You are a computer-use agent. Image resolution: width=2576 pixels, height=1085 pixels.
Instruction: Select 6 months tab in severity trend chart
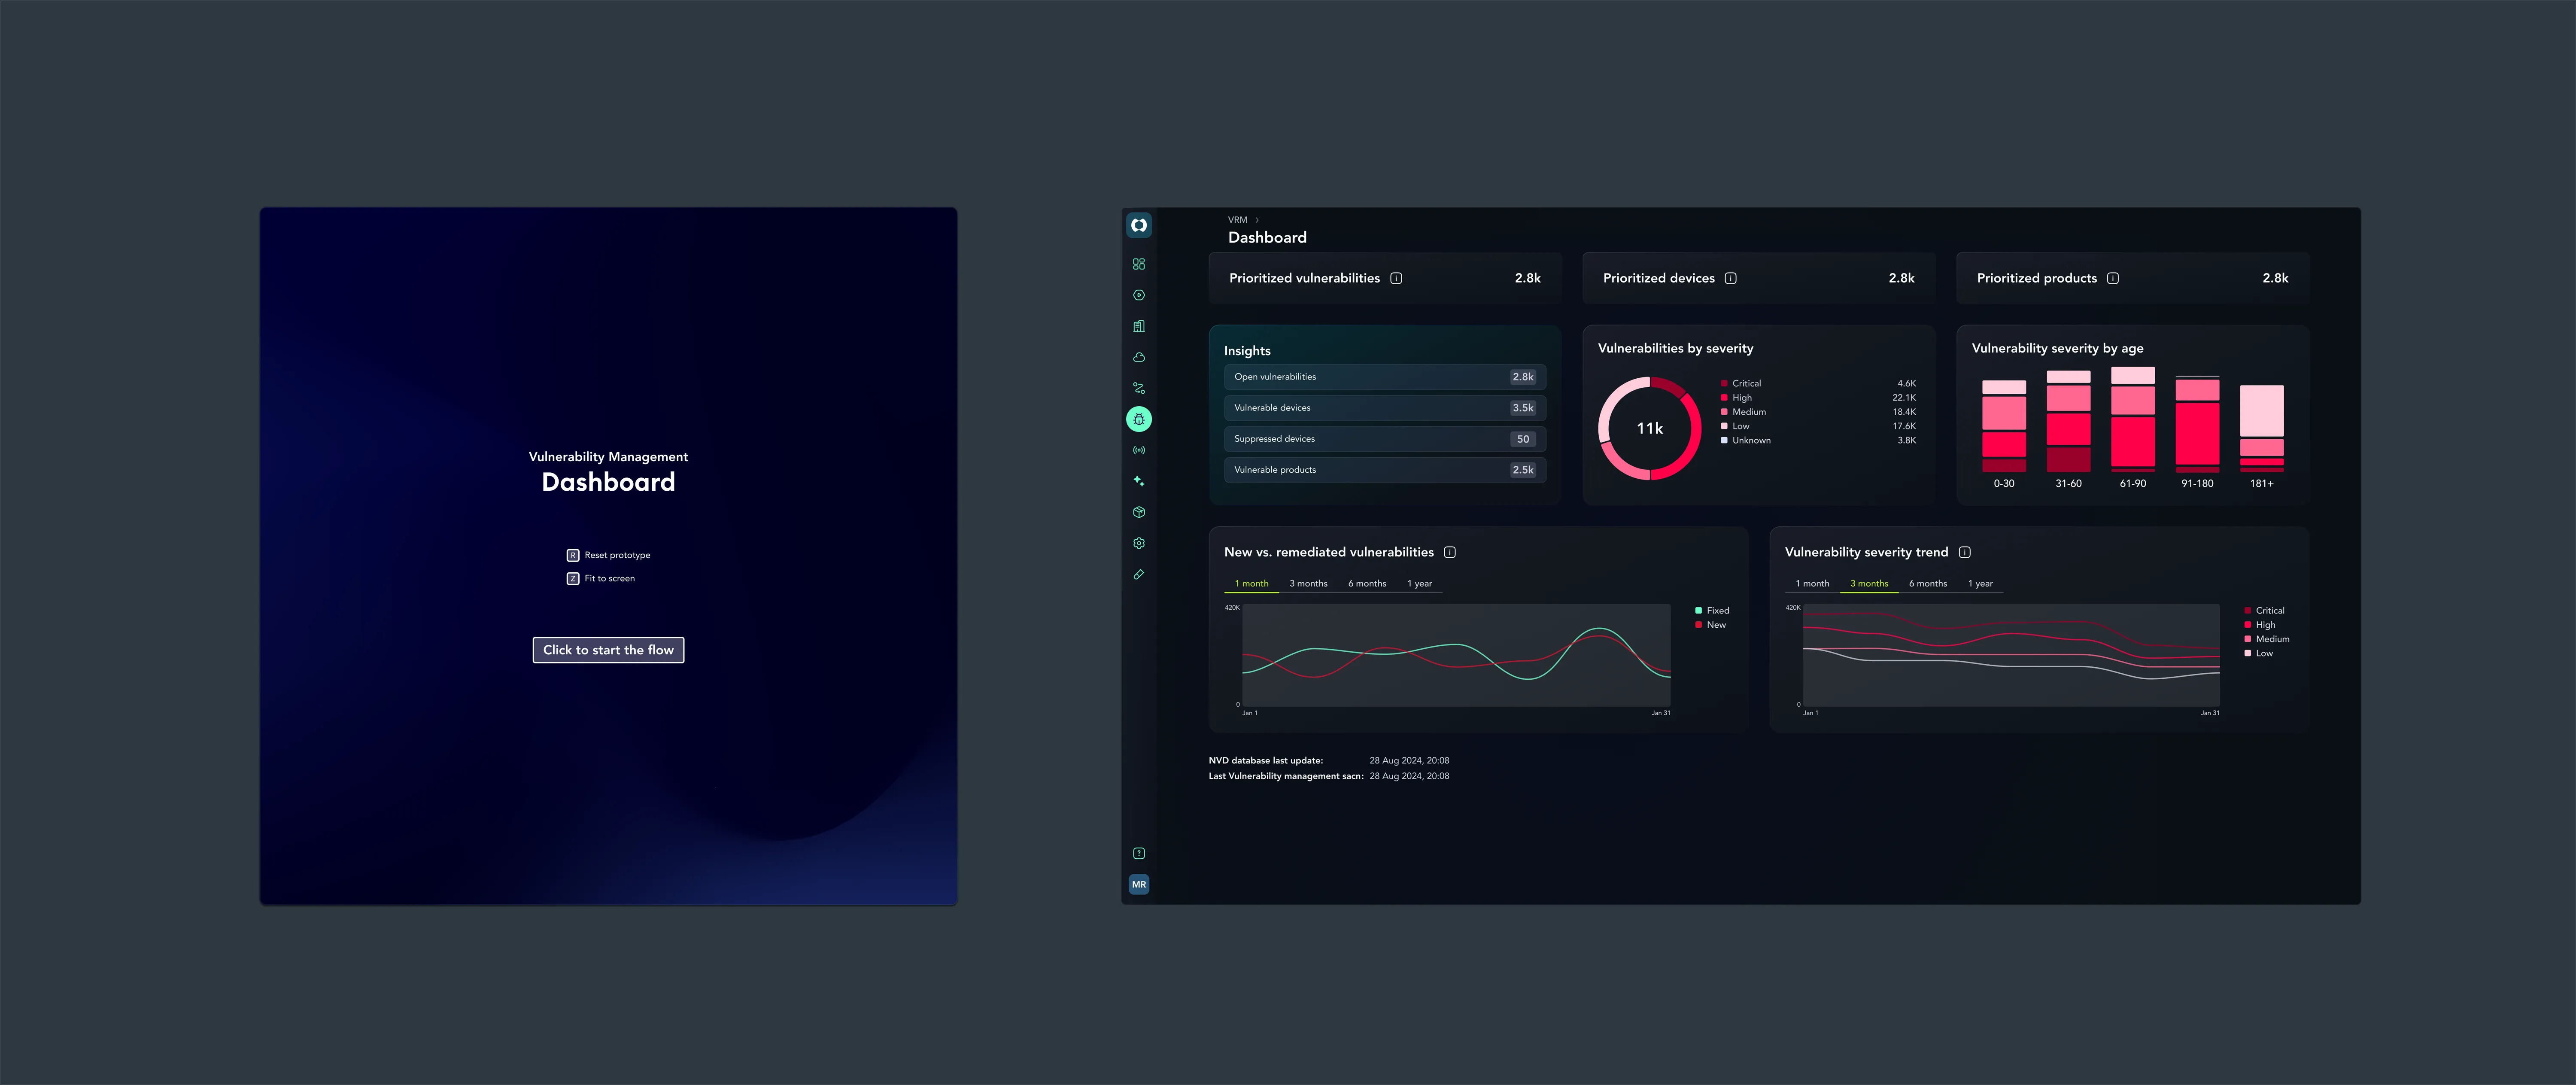pos(1928,584)
